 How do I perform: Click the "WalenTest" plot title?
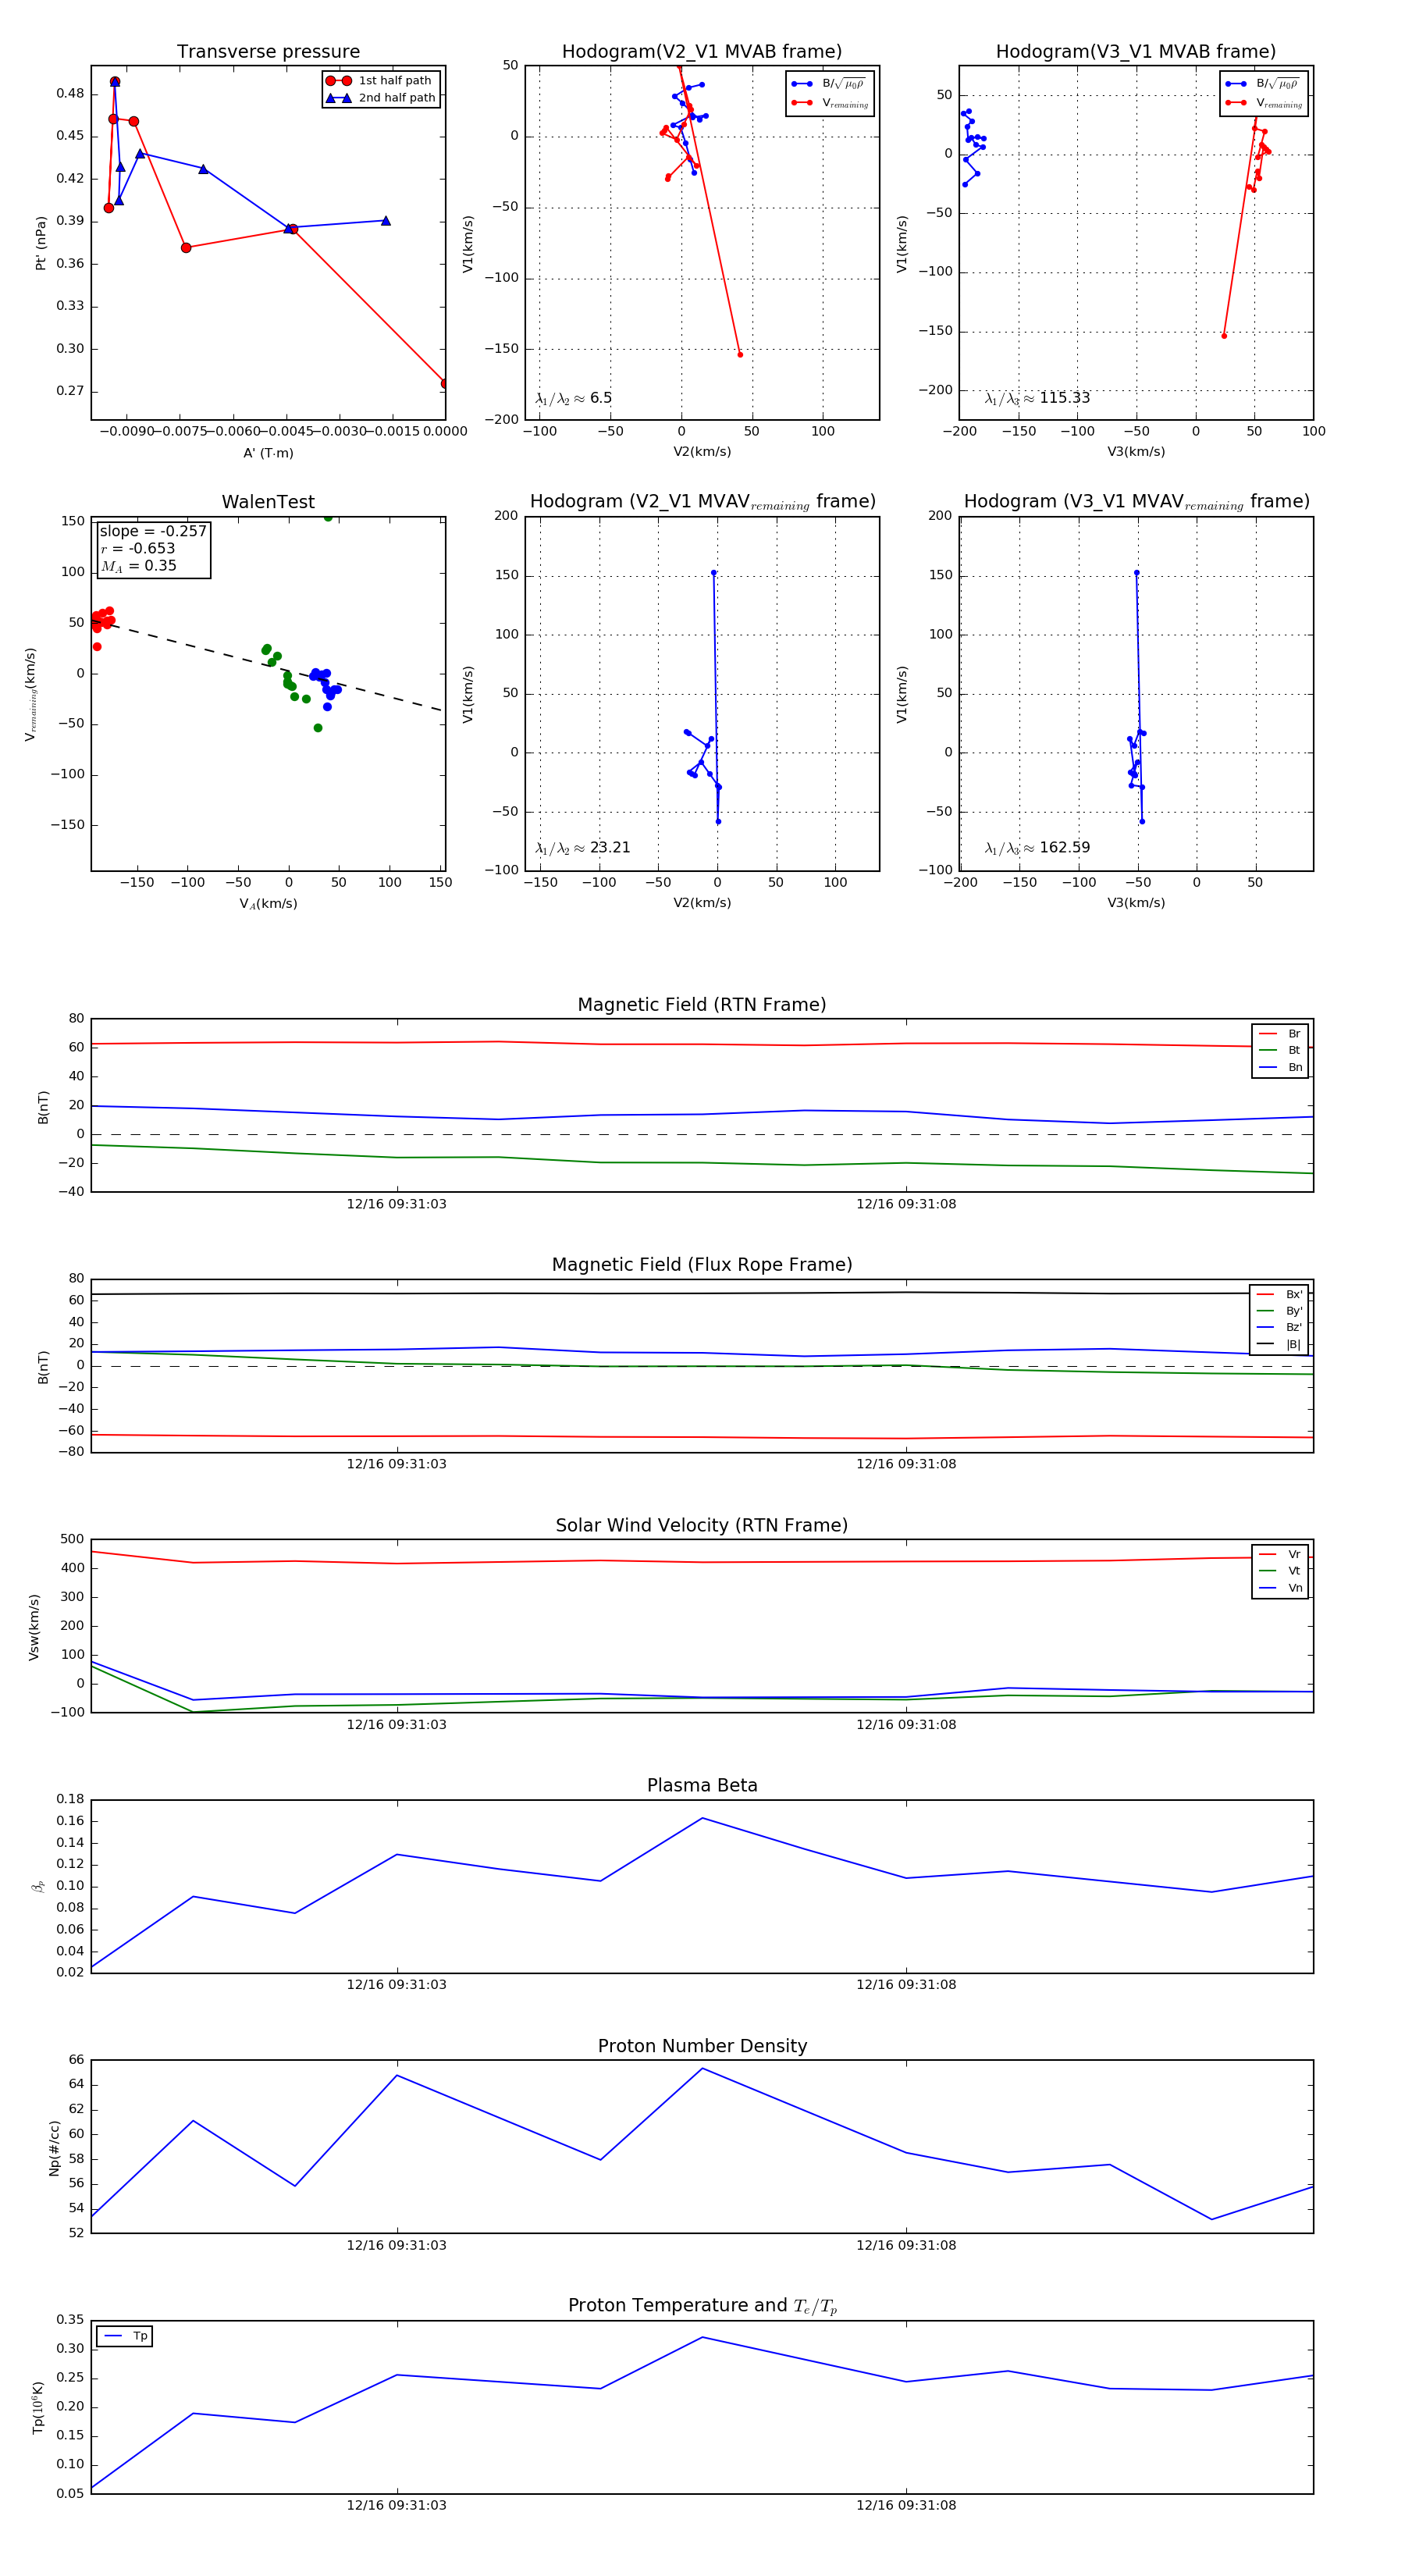(268, 502)
